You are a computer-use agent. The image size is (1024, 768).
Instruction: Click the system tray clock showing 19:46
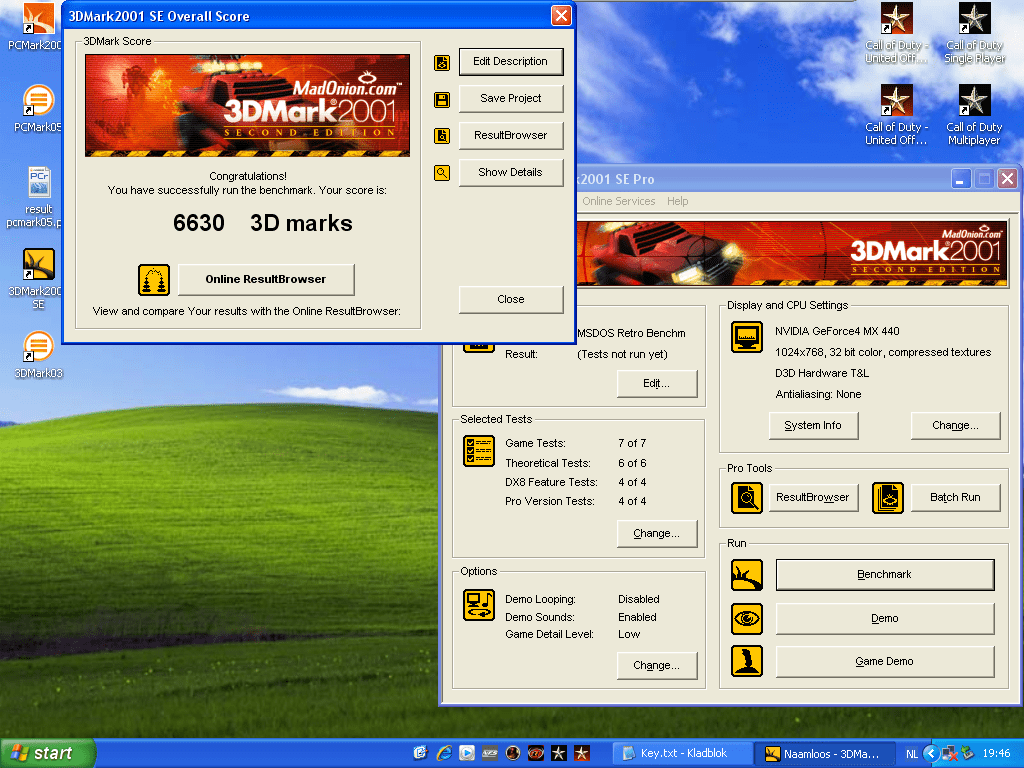click(x=996, y=754)
